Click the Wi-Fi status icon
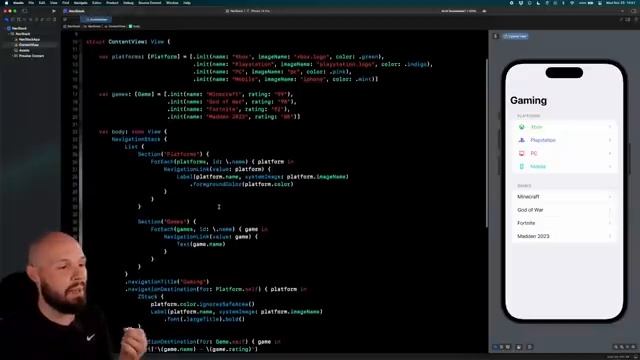Viewport: 640px width, 360px height. pyautogui.click(x=571, y=3)
